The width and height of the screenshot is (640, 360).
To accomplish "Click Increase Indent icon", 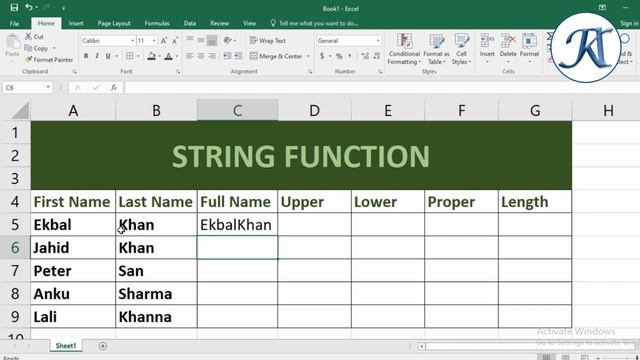I will (238, 56).
